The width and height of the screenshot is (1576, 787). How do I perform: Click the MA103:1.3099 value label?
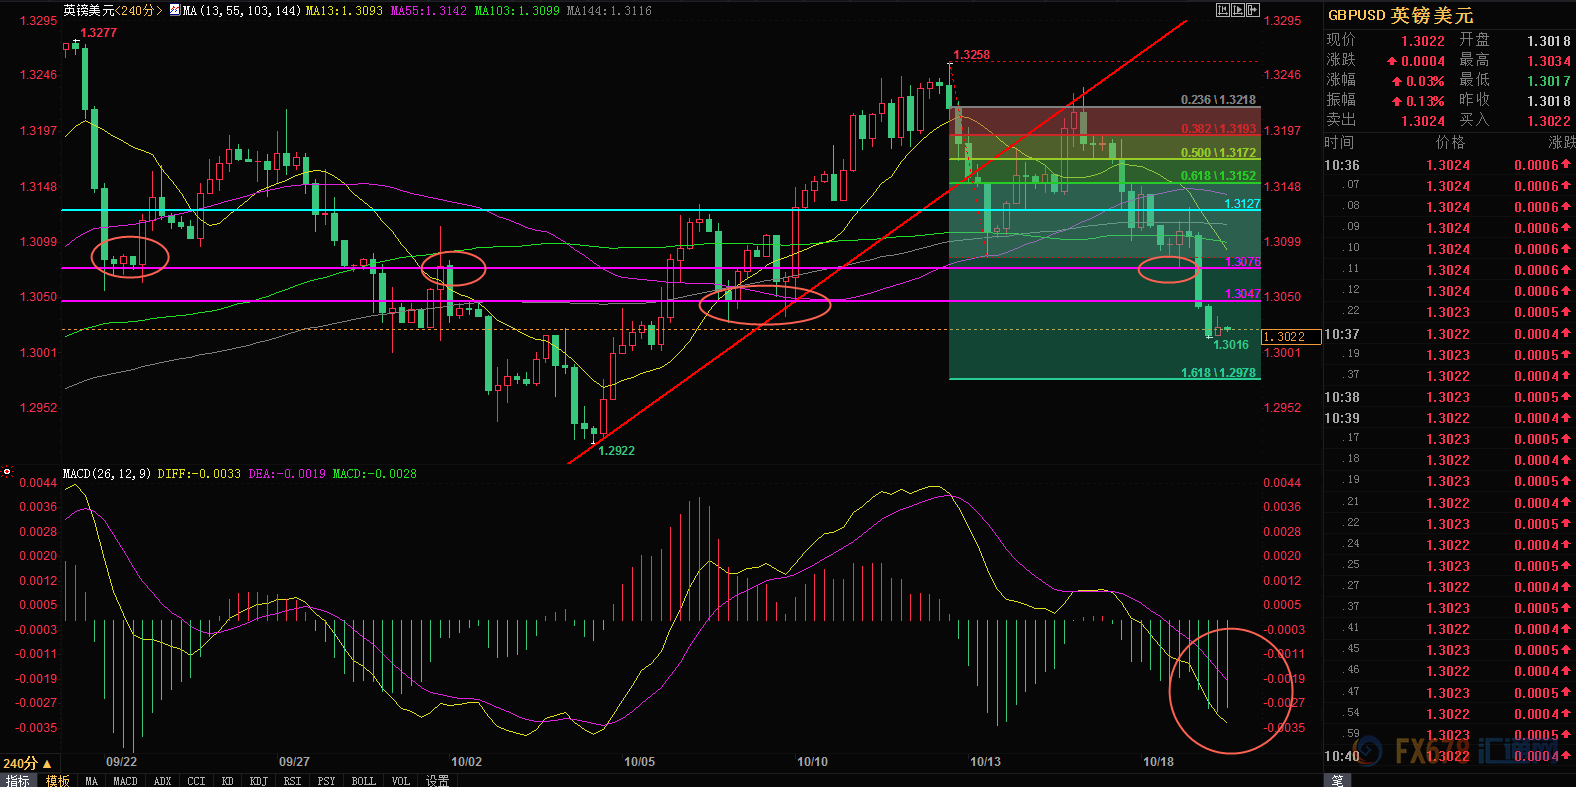(517, 11)
